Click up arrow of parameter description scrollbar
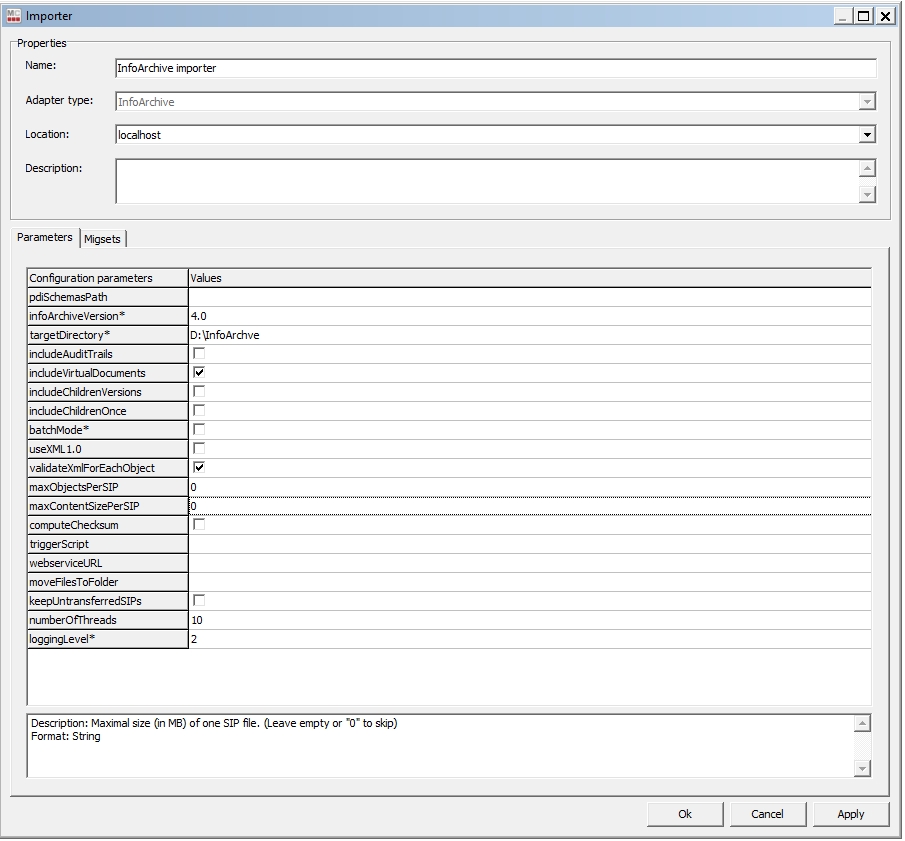The width and height of the screenshot is (905, 841). (863, 723)
